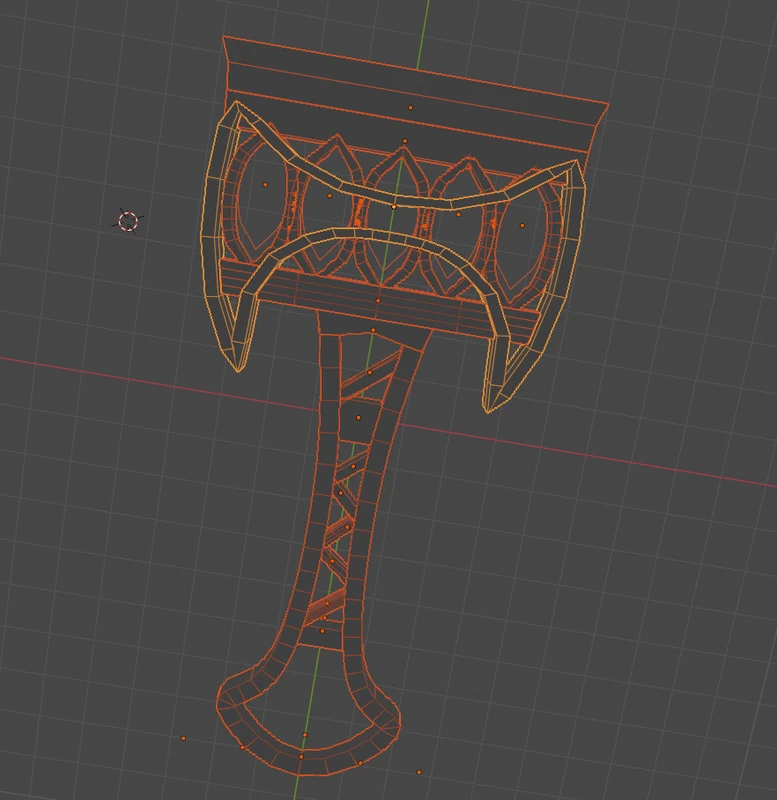Select the origin dot on the horizontal crossbar
The height and width of the screenshot is (800, 777).
pyautogui.click(x=378, y=301)
